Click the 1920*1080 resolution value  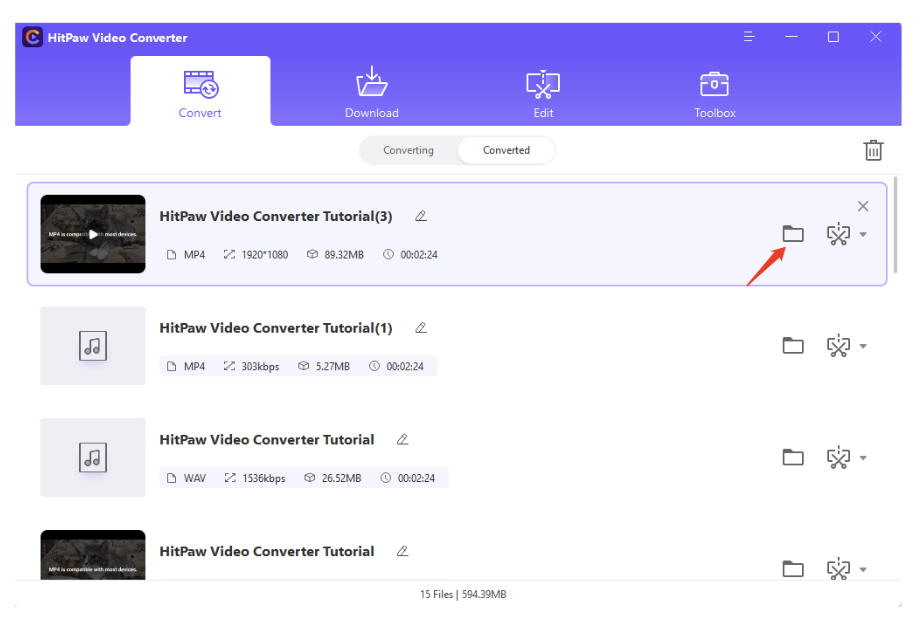(x=265, y=255)
